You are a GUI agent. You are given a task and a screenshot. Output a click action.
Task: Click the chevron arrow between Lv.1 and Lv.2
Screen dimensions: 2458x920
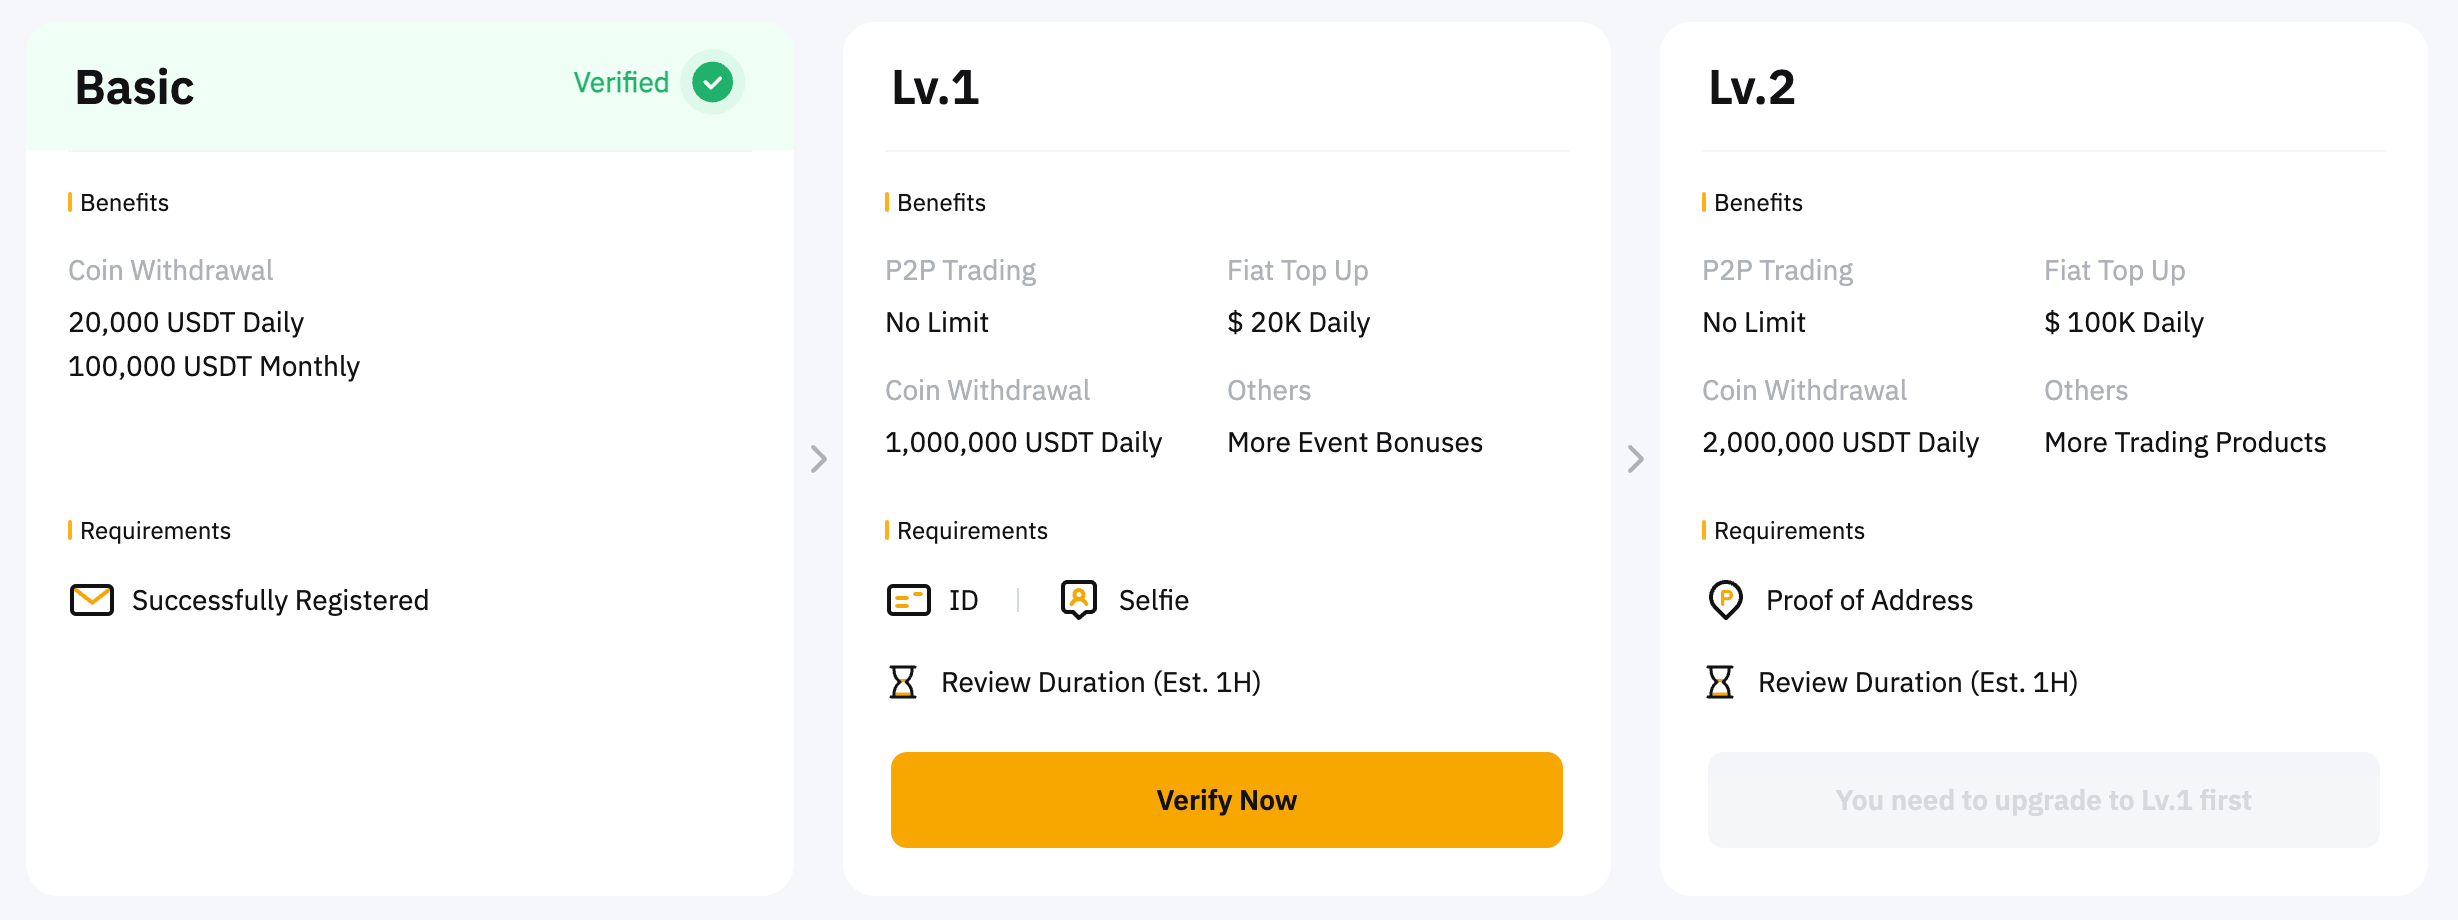(1636, 459)
